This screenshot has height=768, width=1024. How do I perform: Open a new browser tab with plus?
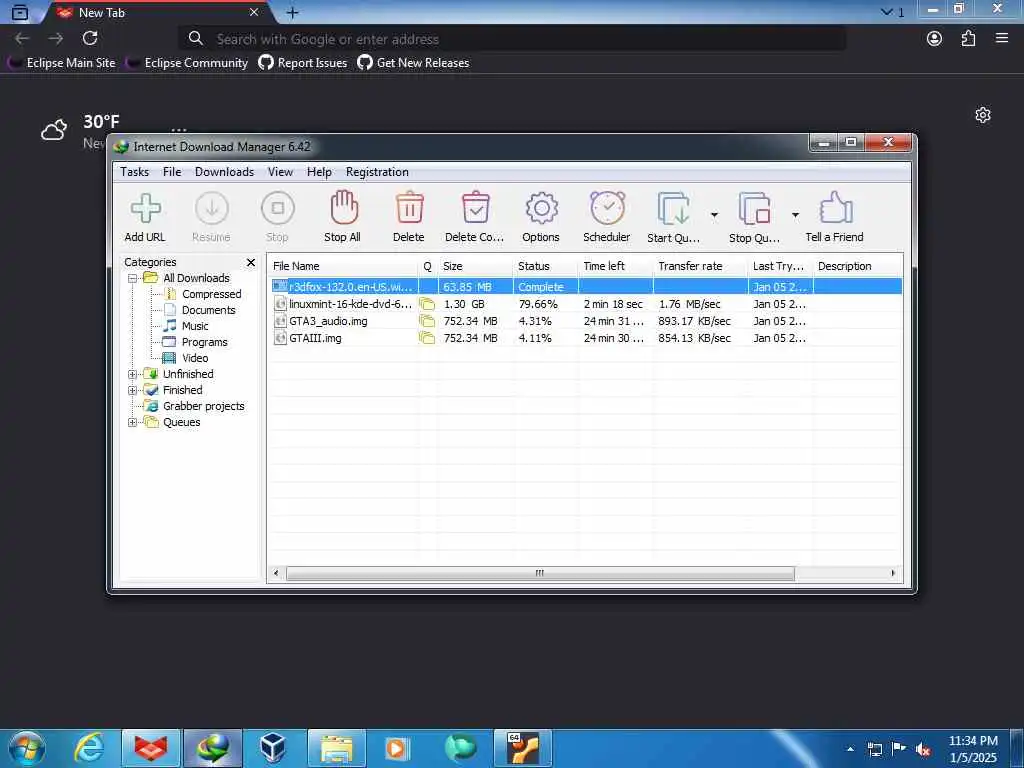tap(293, 12)
